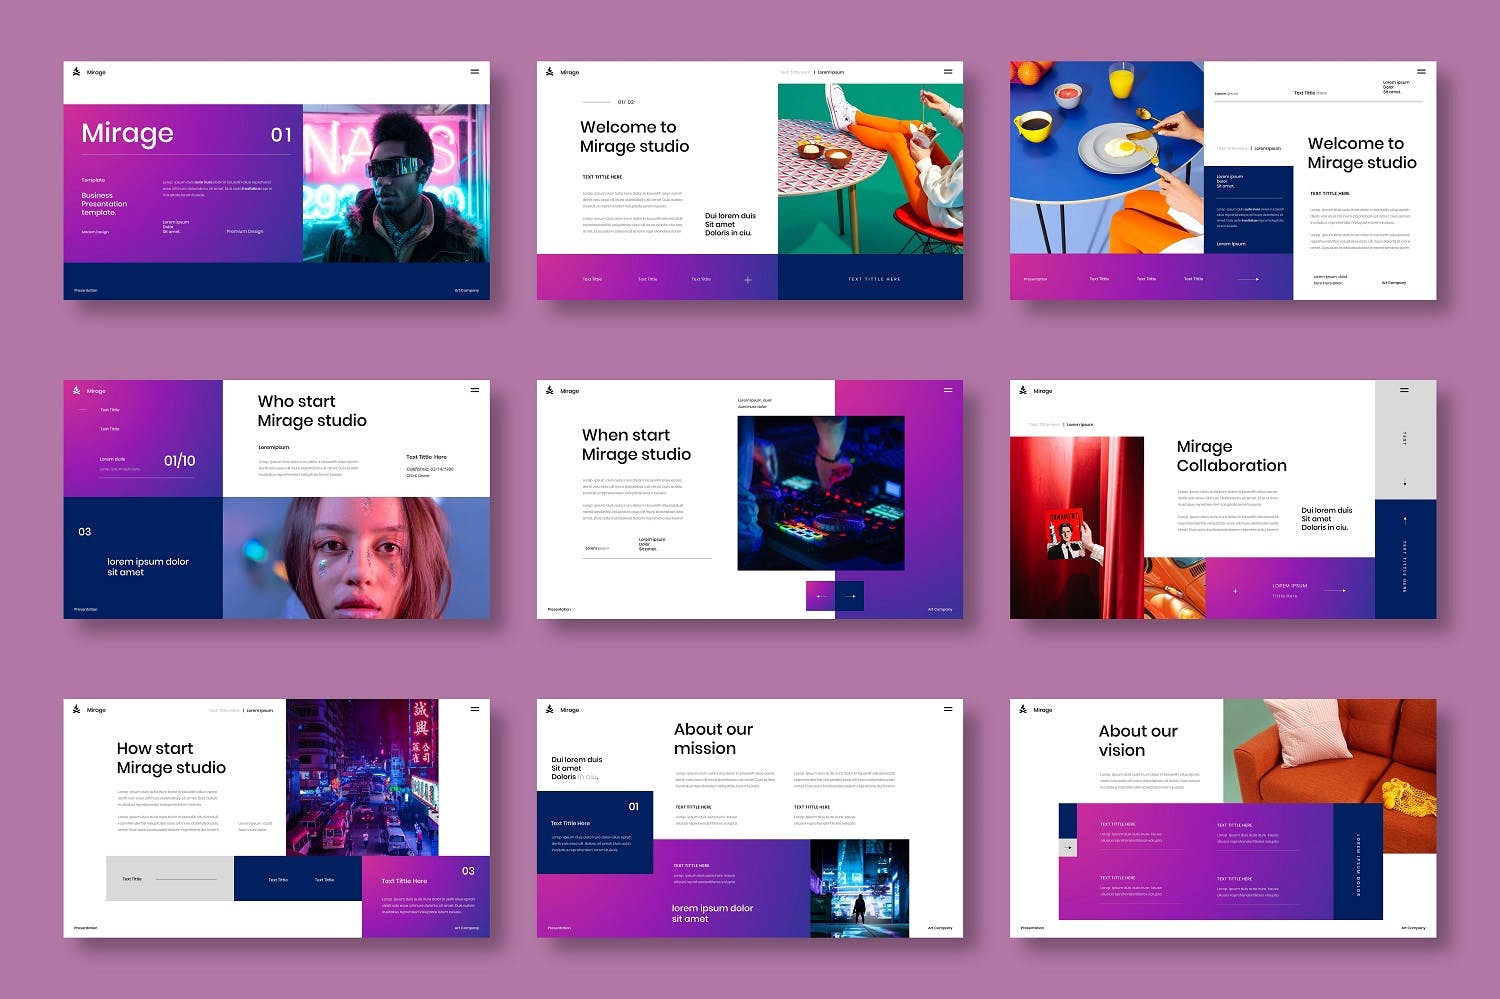Click plus icon in green table slide footer
1500x999 pixels.
pos(747,280)
